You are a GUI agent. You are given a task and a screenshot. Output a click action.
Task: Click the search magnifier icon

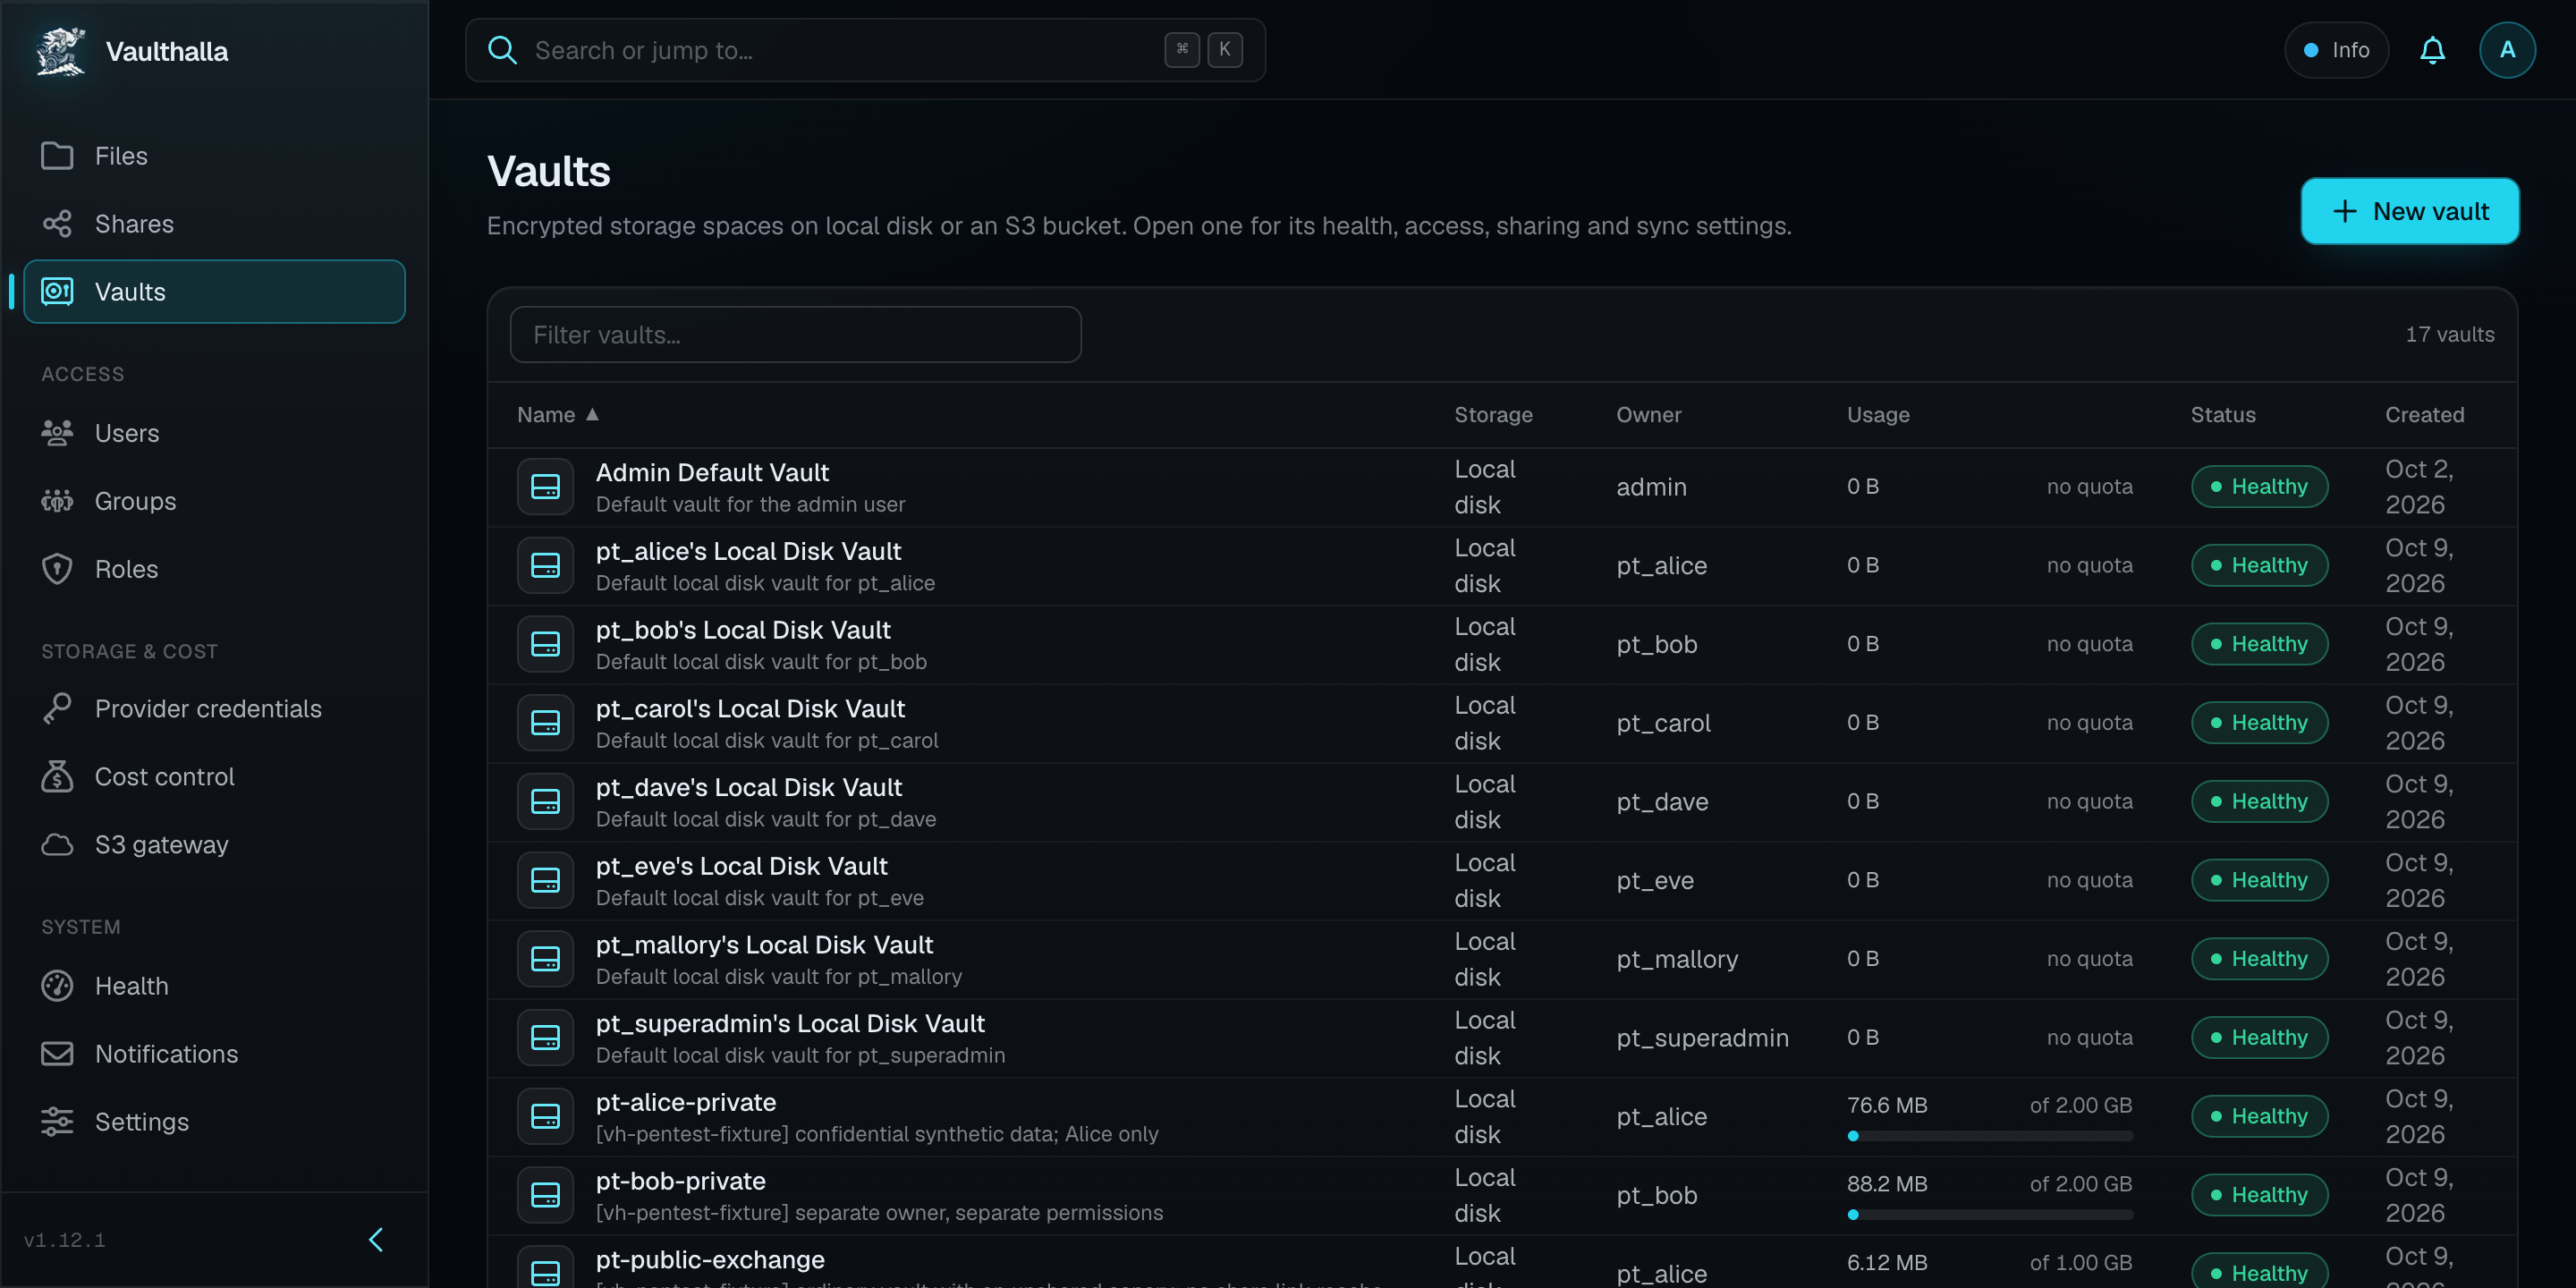click(502, 50)
